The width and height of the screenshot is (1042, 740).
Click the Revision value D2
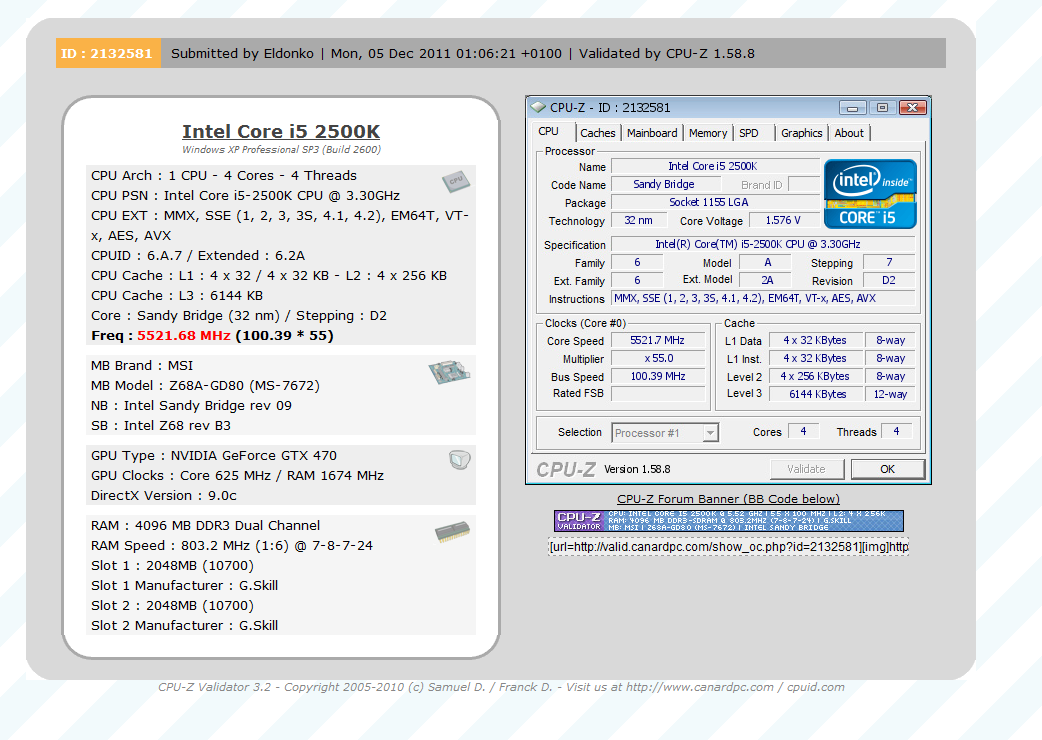click(x=888, y=280)
